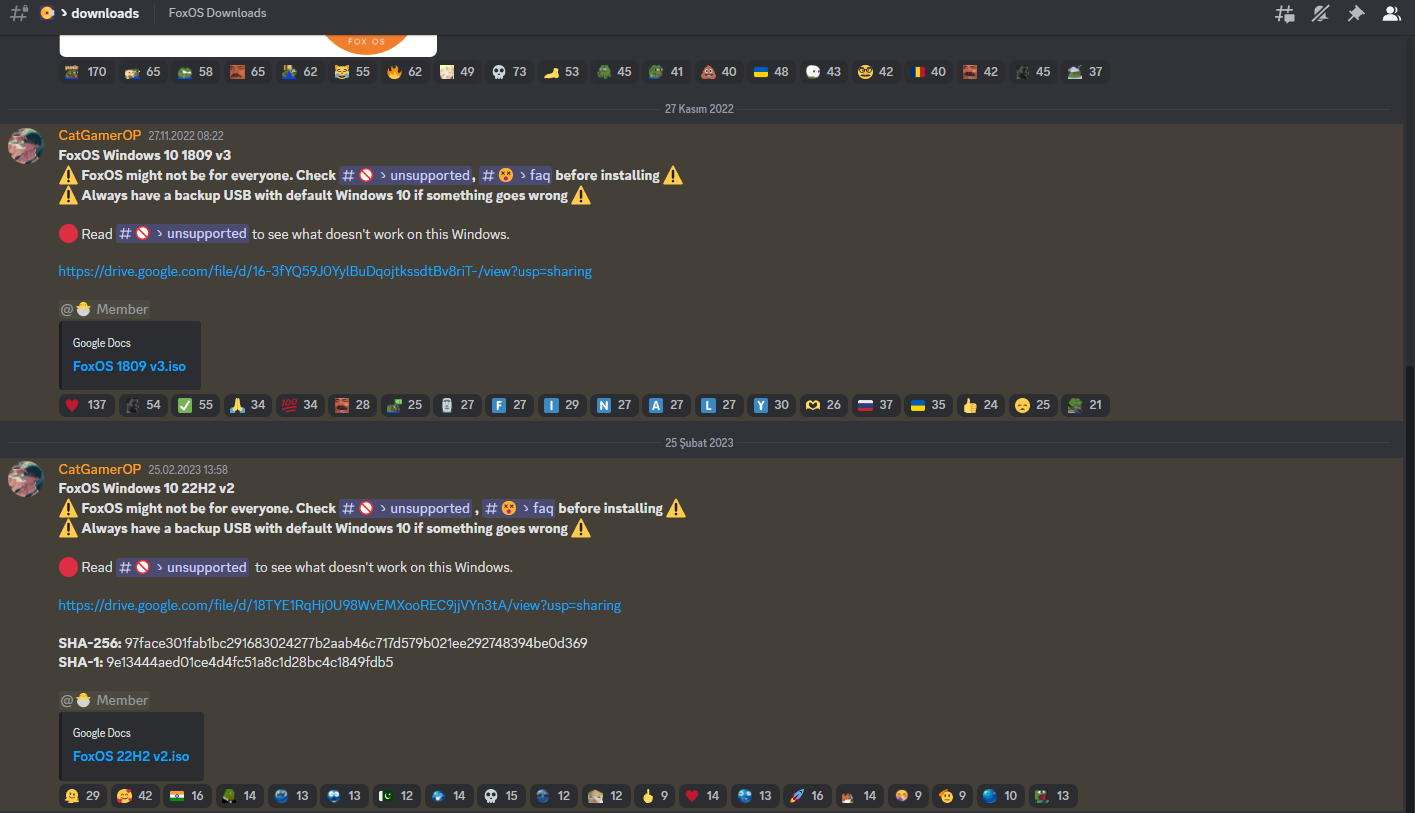Click the Pakistan flag reaction
Viewport: 1415px width, 813px height.
click(x=396, y=796)
